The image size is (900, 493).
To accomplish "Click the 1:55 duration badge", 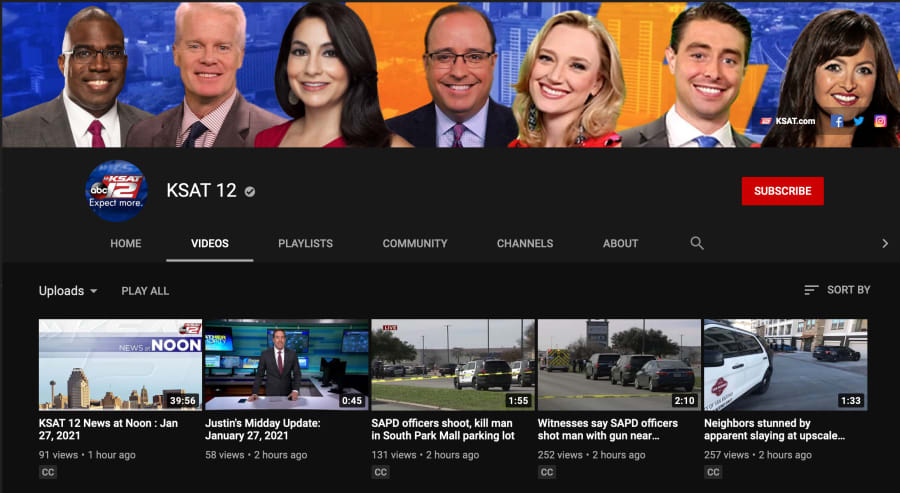I will pos(518,401).
